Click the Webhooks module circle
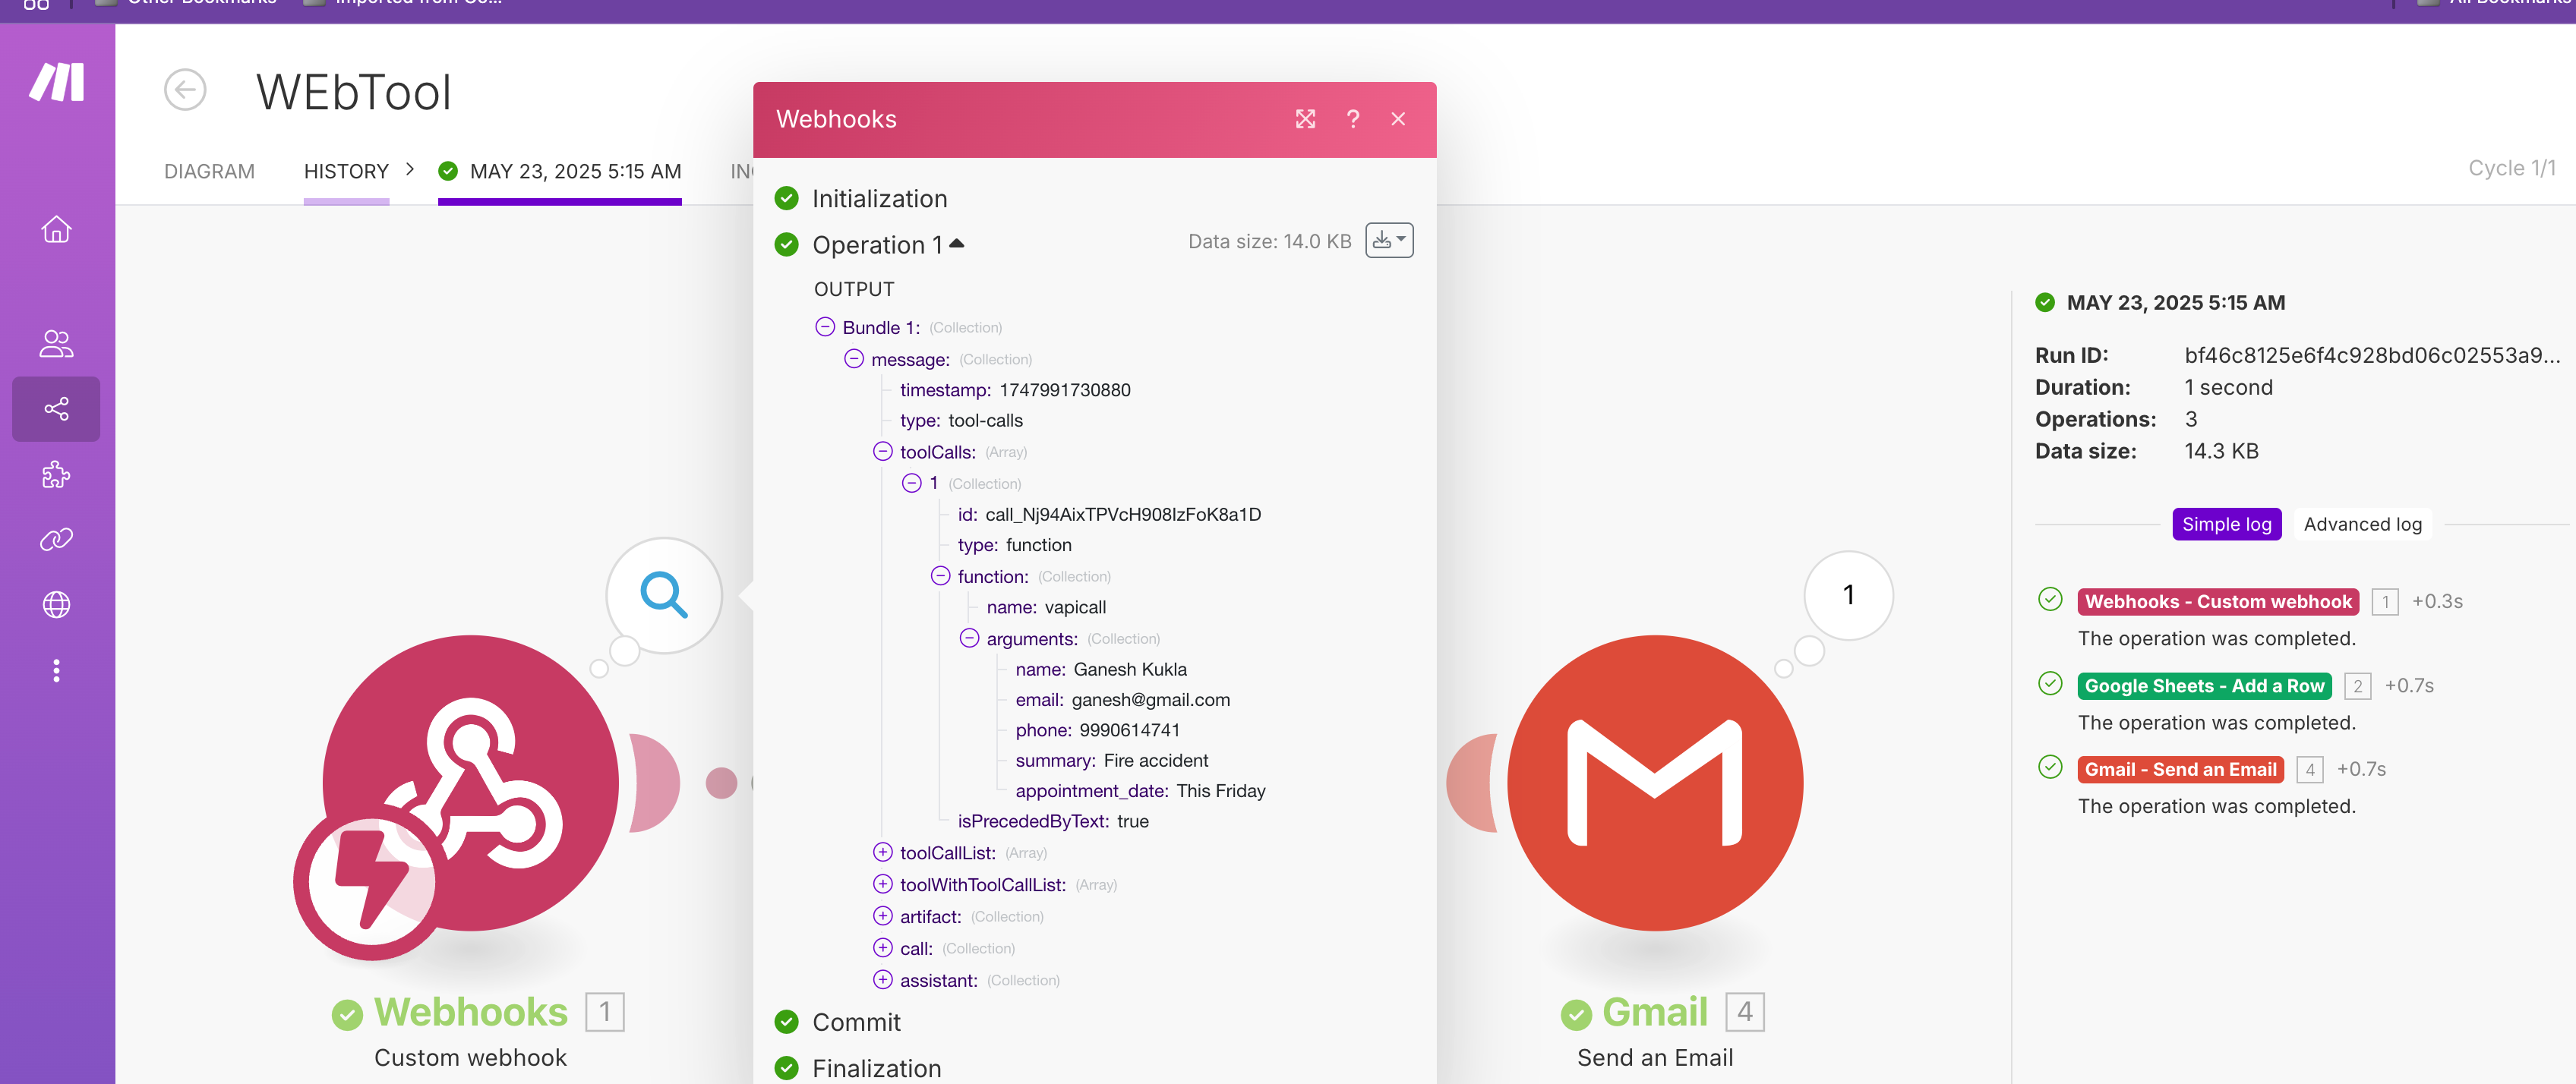The image size is (2576, 1084). 470,783
